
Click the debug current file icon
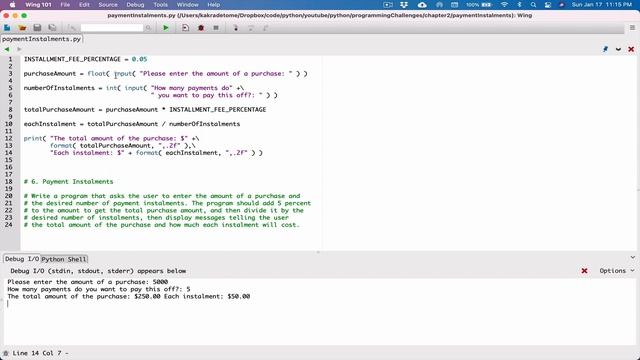[x=185, y=28]
